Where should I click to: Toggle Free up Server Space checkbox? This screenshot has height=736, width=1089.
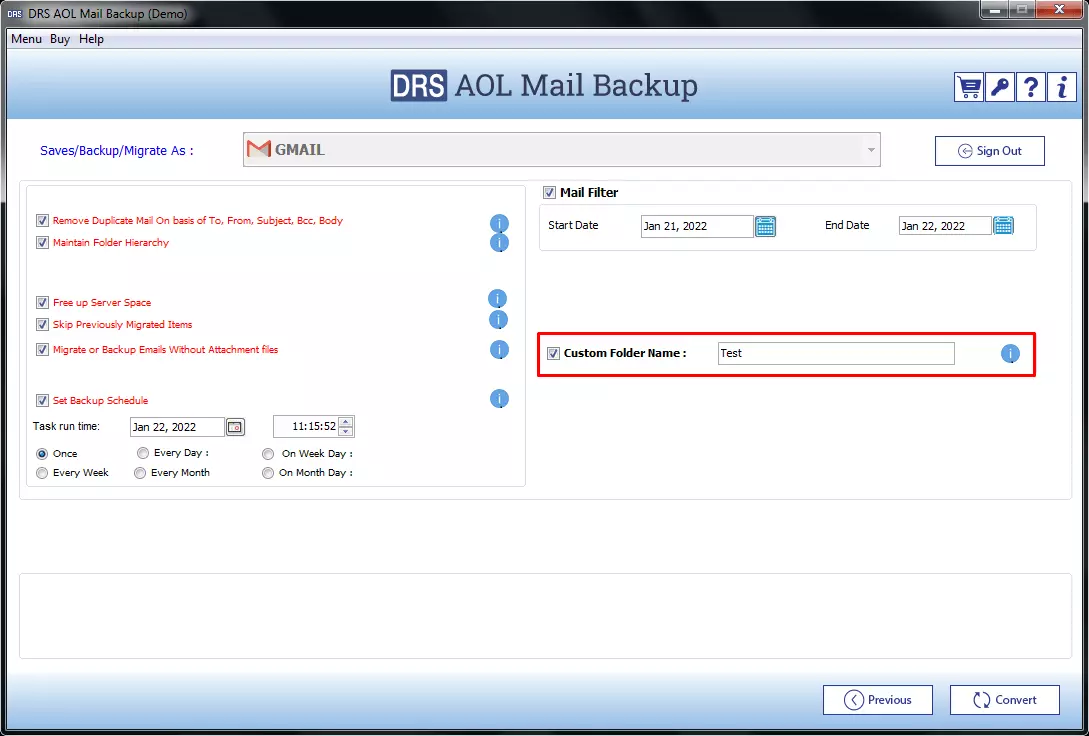(42, 303)
